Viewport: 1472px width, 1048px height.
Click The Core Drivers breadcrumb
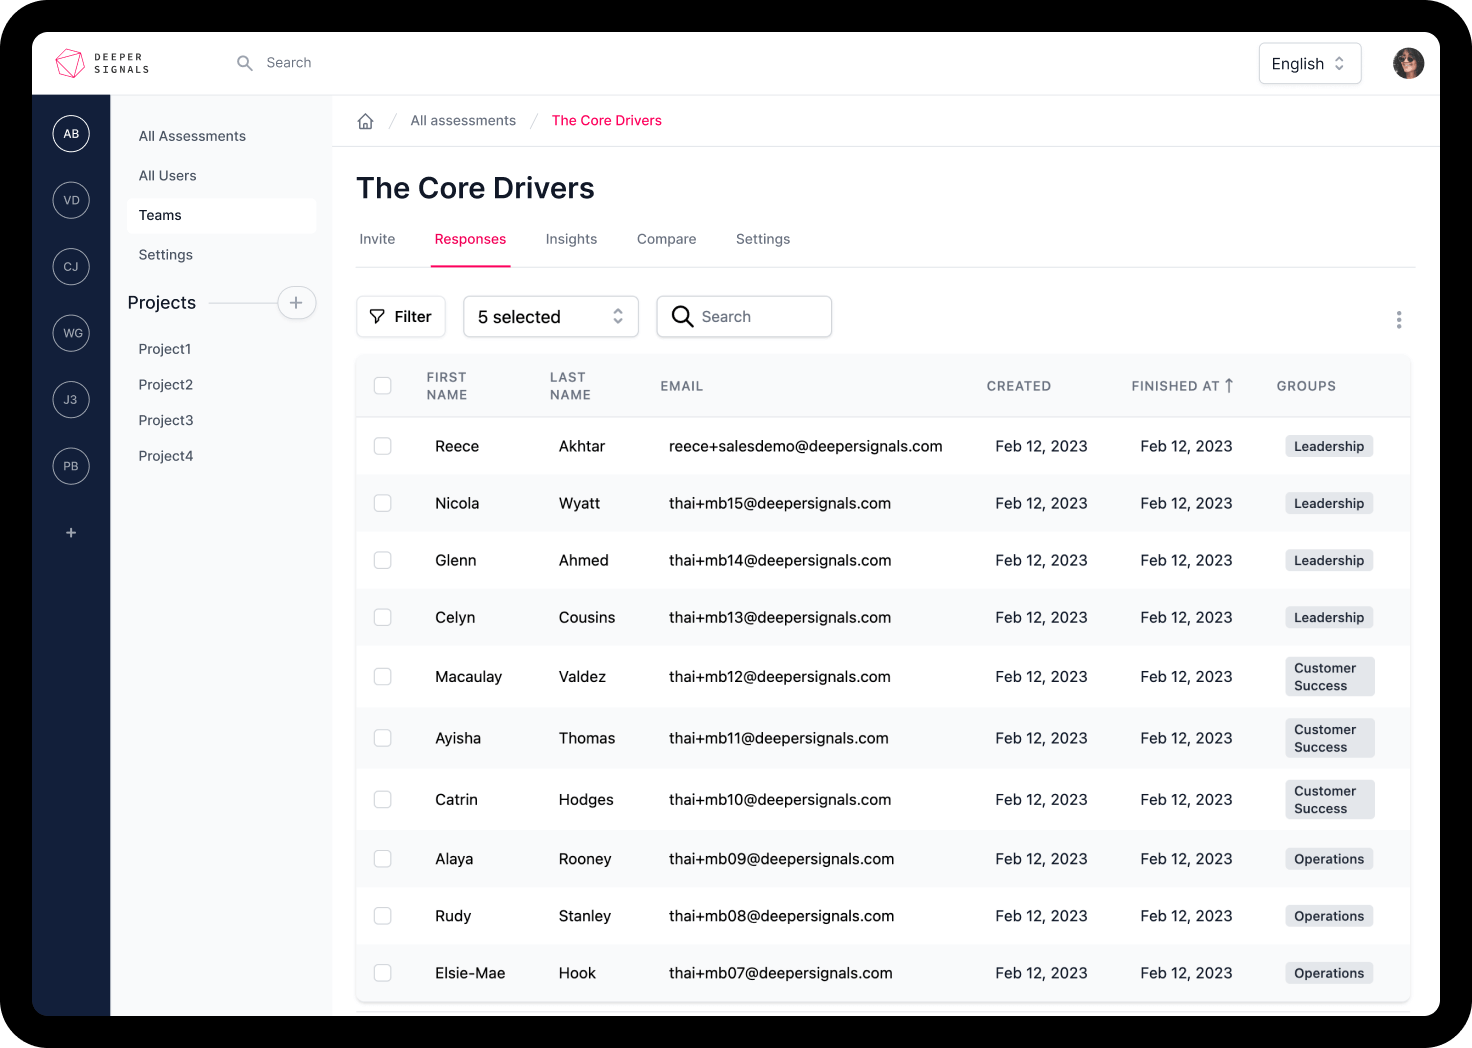point(607,121)
